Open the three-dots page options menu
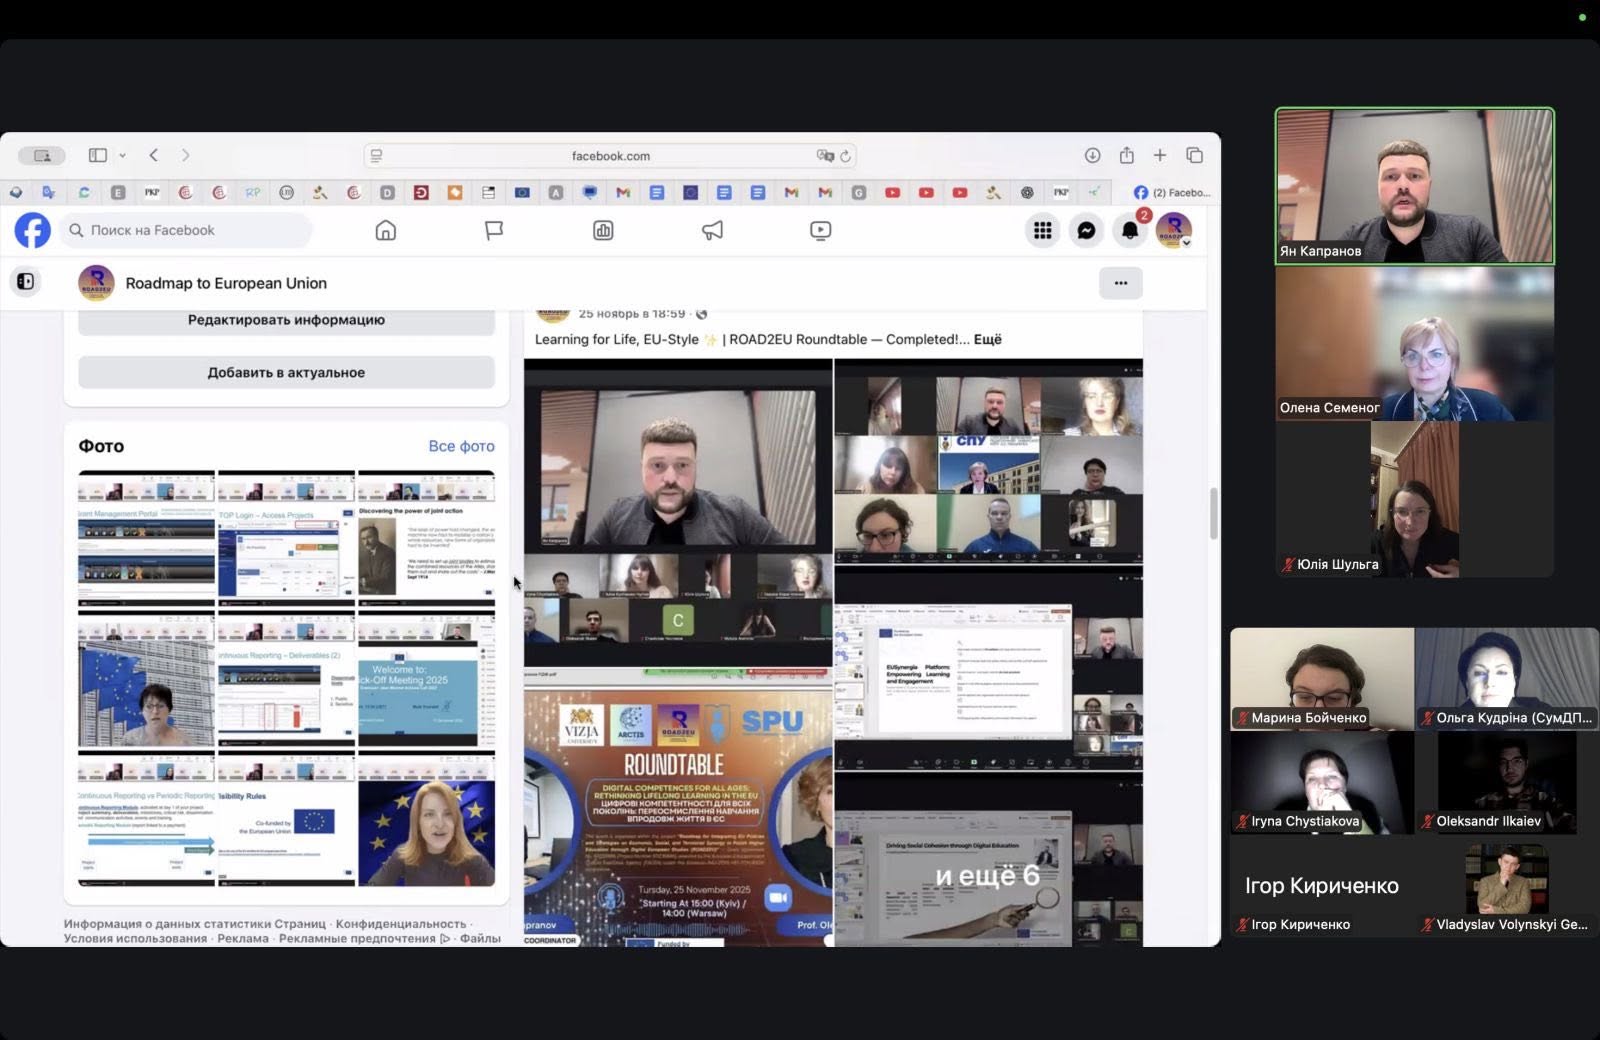Image resolution: width=1600 pixels, height=1040 pixels. [x=1121, y=283]
